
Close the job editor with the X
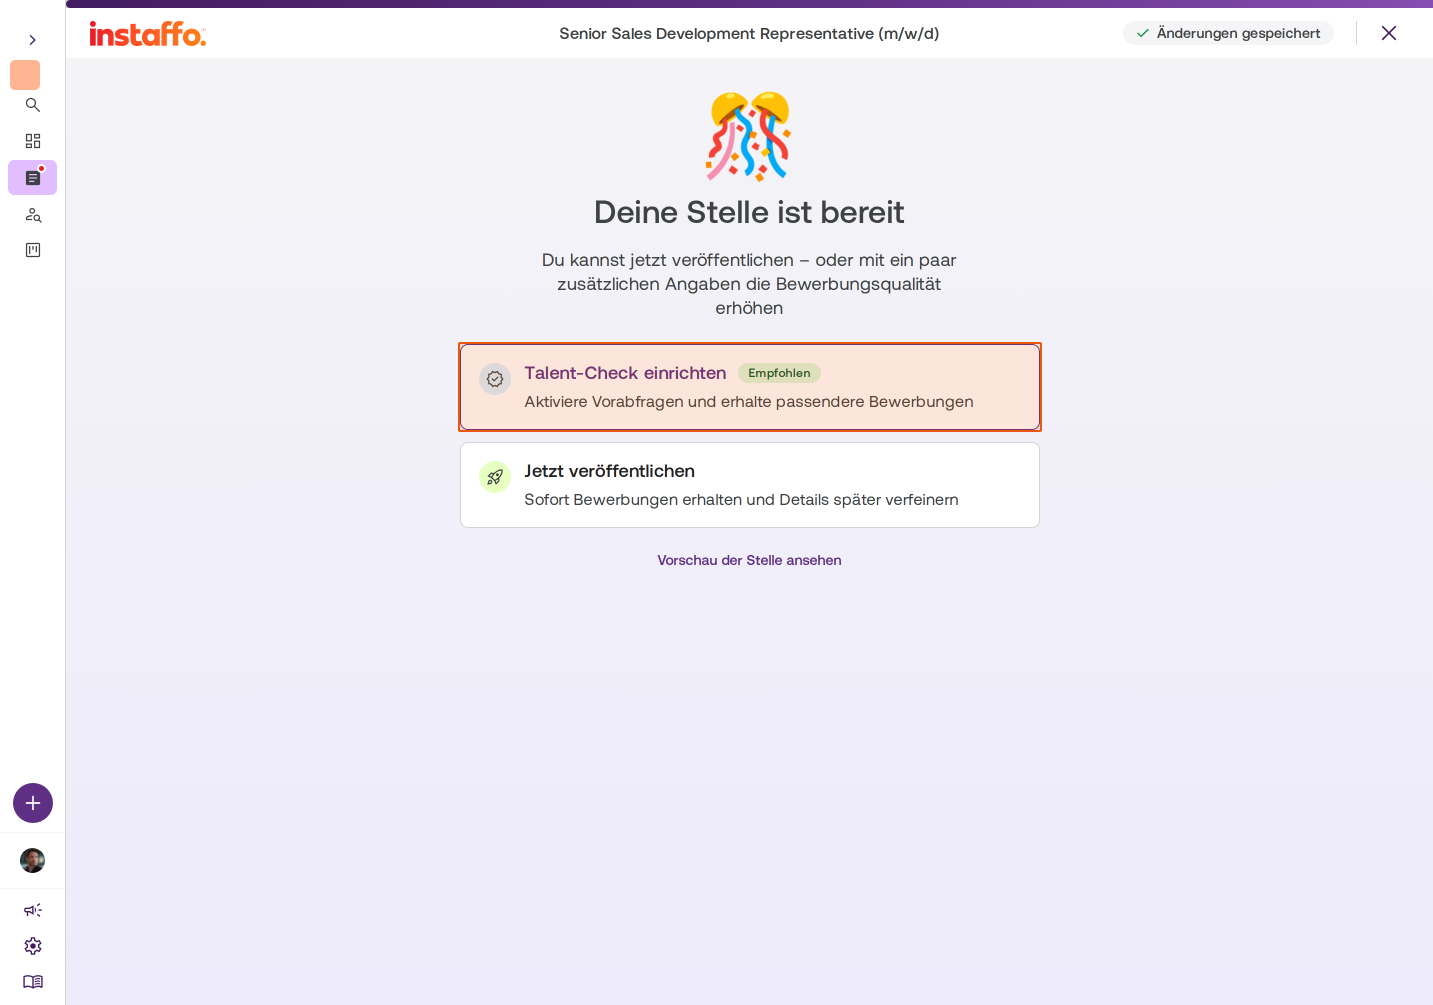tap(1389, 33)
